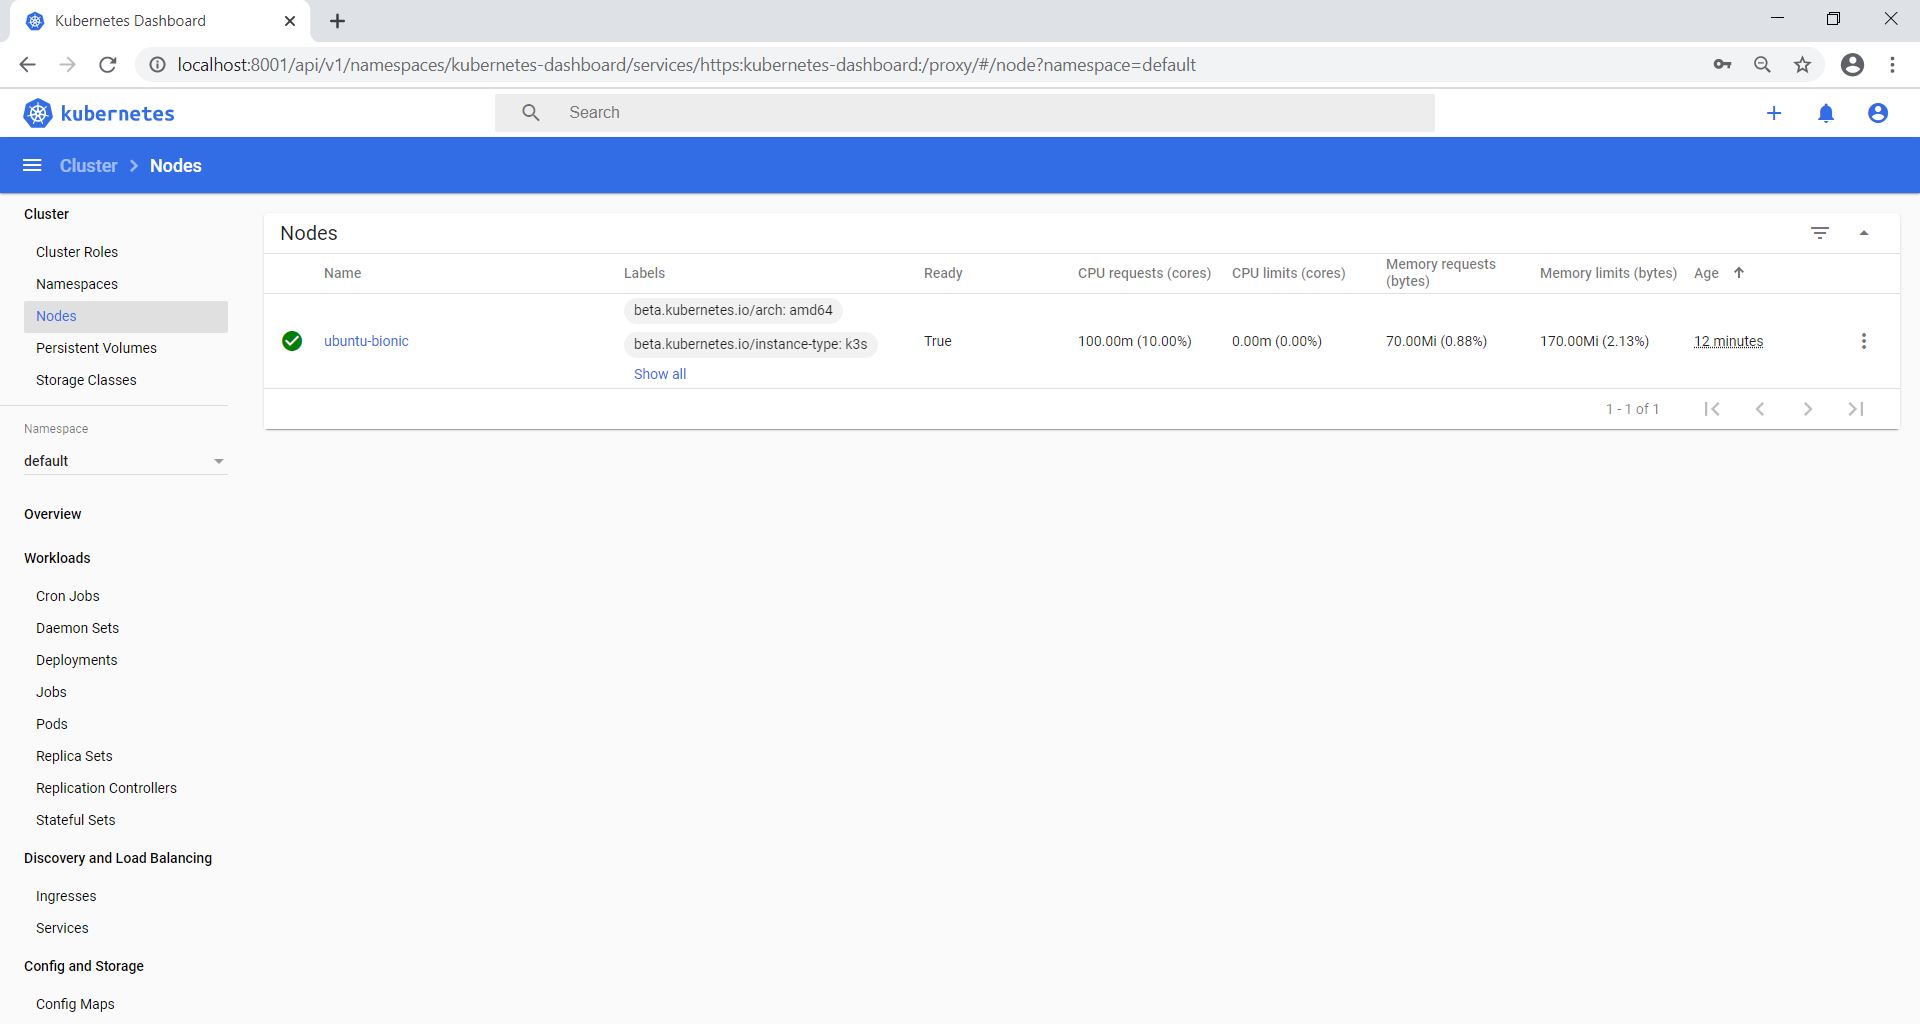Select Persistent Volumes in the sidebar

96,348
